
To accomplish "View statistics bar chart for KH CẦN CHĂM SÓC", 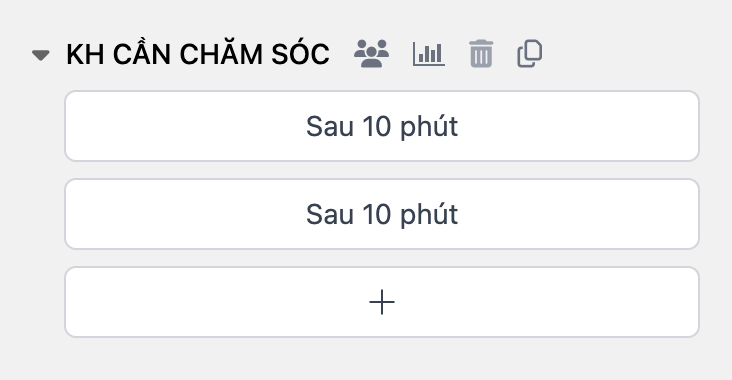I will 429,54.
